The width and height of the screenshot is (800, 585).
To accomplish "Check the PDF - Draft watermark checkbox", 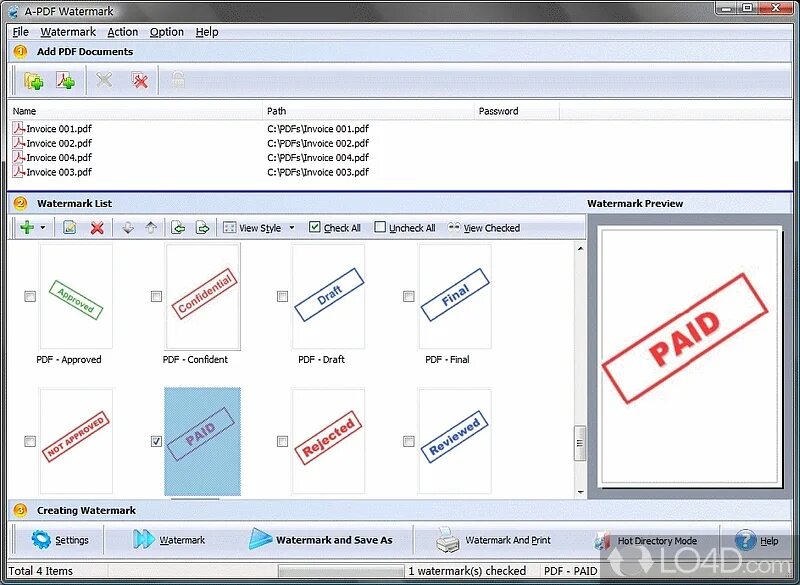I will (282, 296).
